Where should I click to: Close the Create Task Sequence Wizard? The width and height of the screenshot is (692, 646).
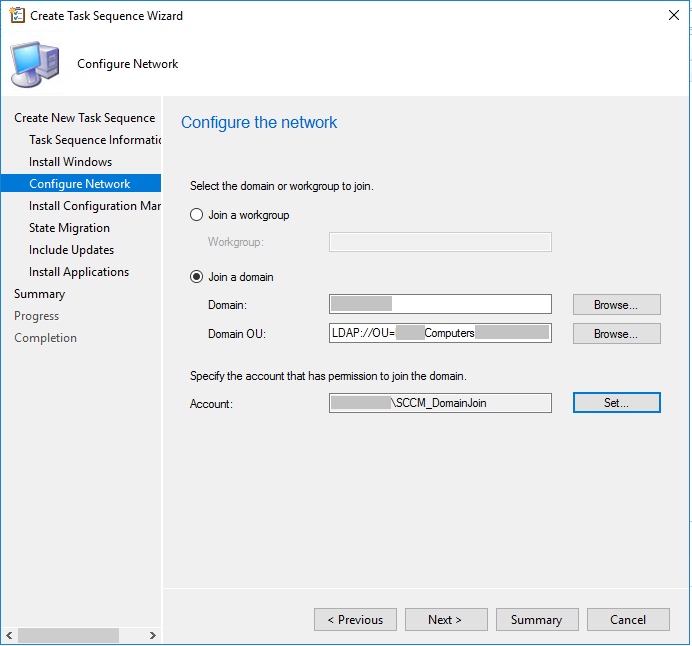tap(673, 15)
